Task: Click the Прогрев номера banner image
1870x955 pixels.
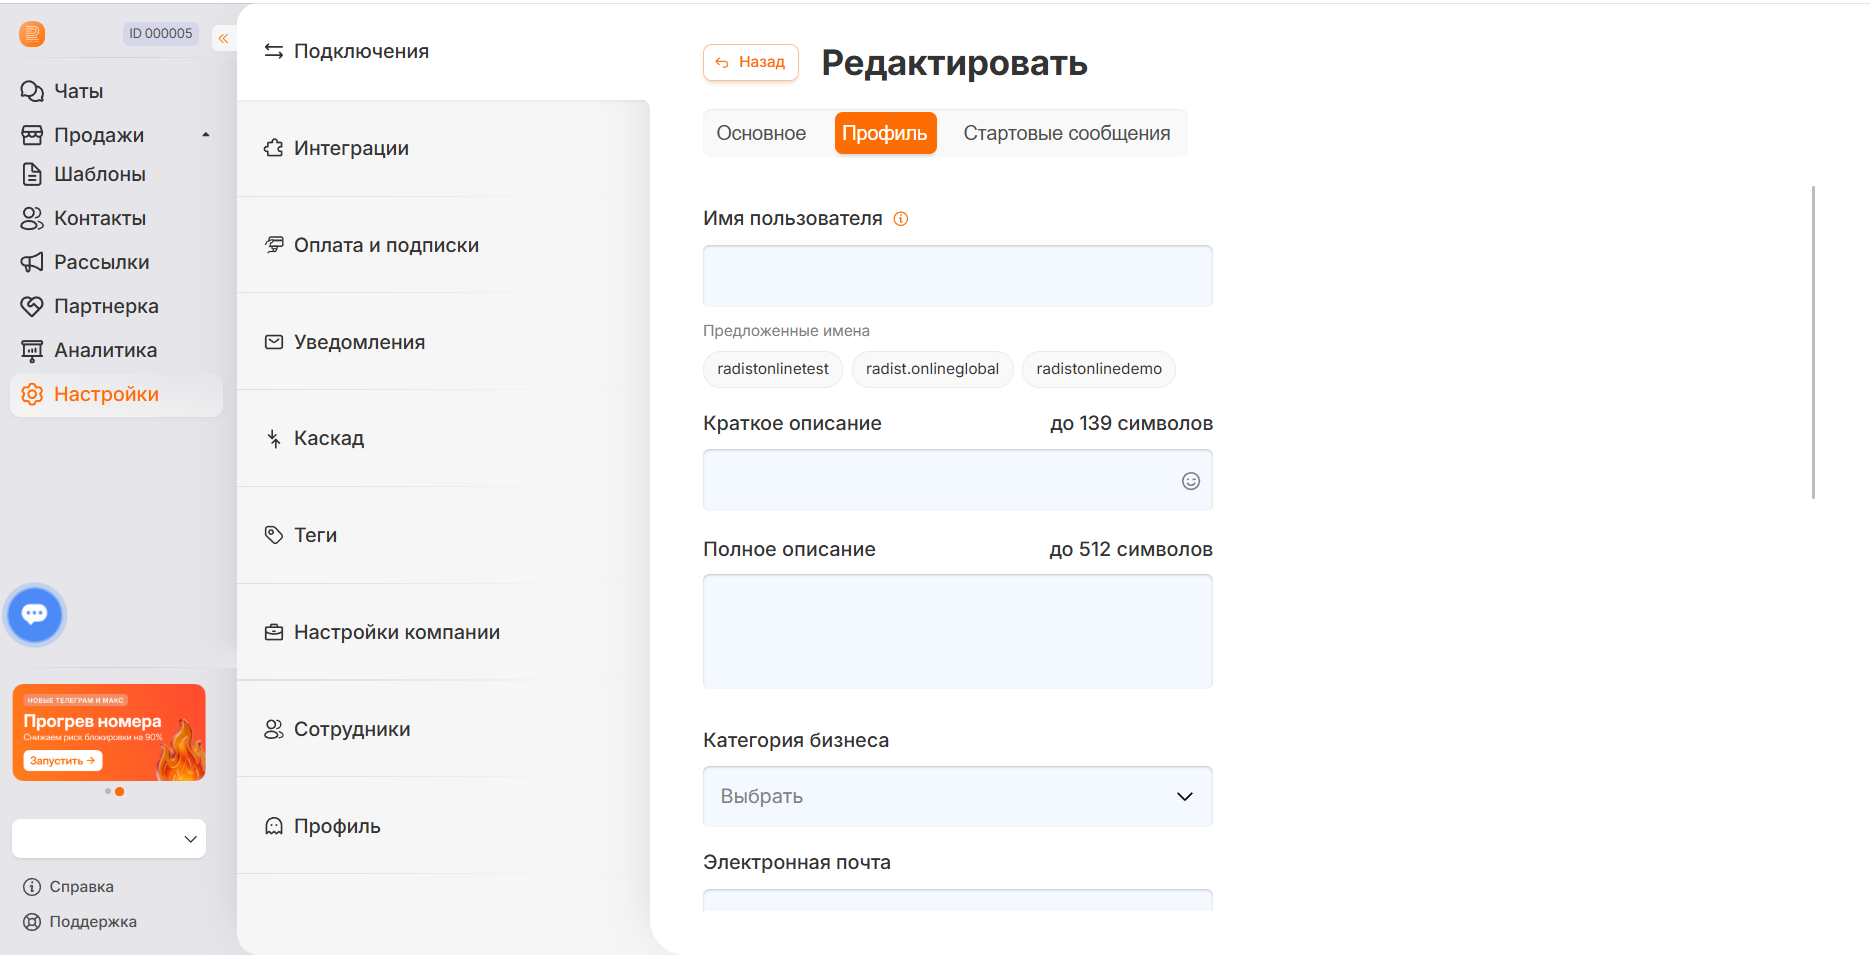Action: 109,732
